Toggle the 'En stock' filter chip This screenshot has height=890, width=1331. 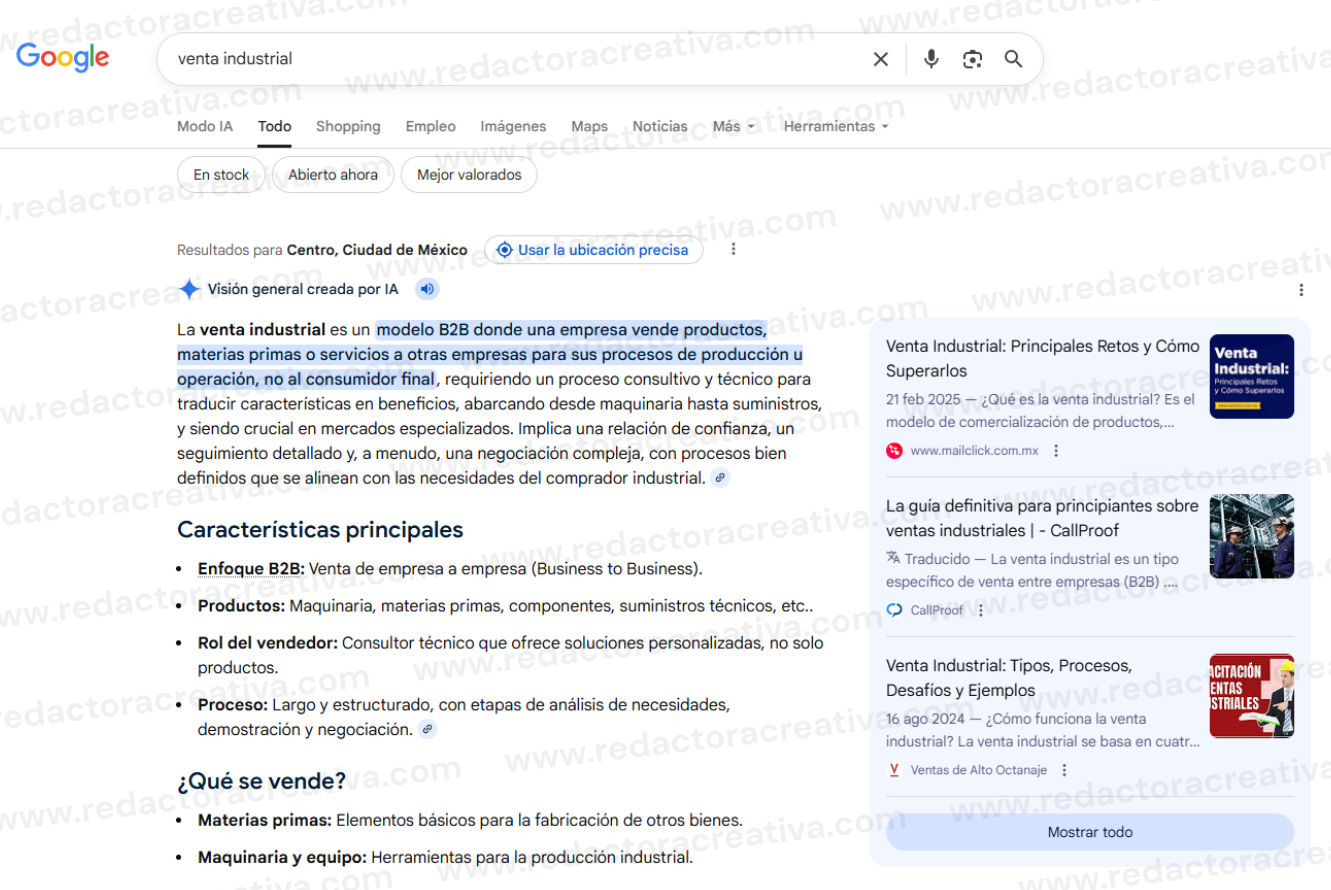pos(221,175)
